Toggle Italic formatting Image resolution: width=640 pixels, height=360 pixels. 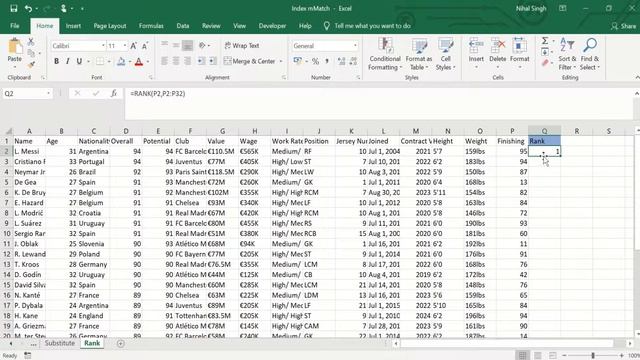pyautogui.click(x=67, y=61)
